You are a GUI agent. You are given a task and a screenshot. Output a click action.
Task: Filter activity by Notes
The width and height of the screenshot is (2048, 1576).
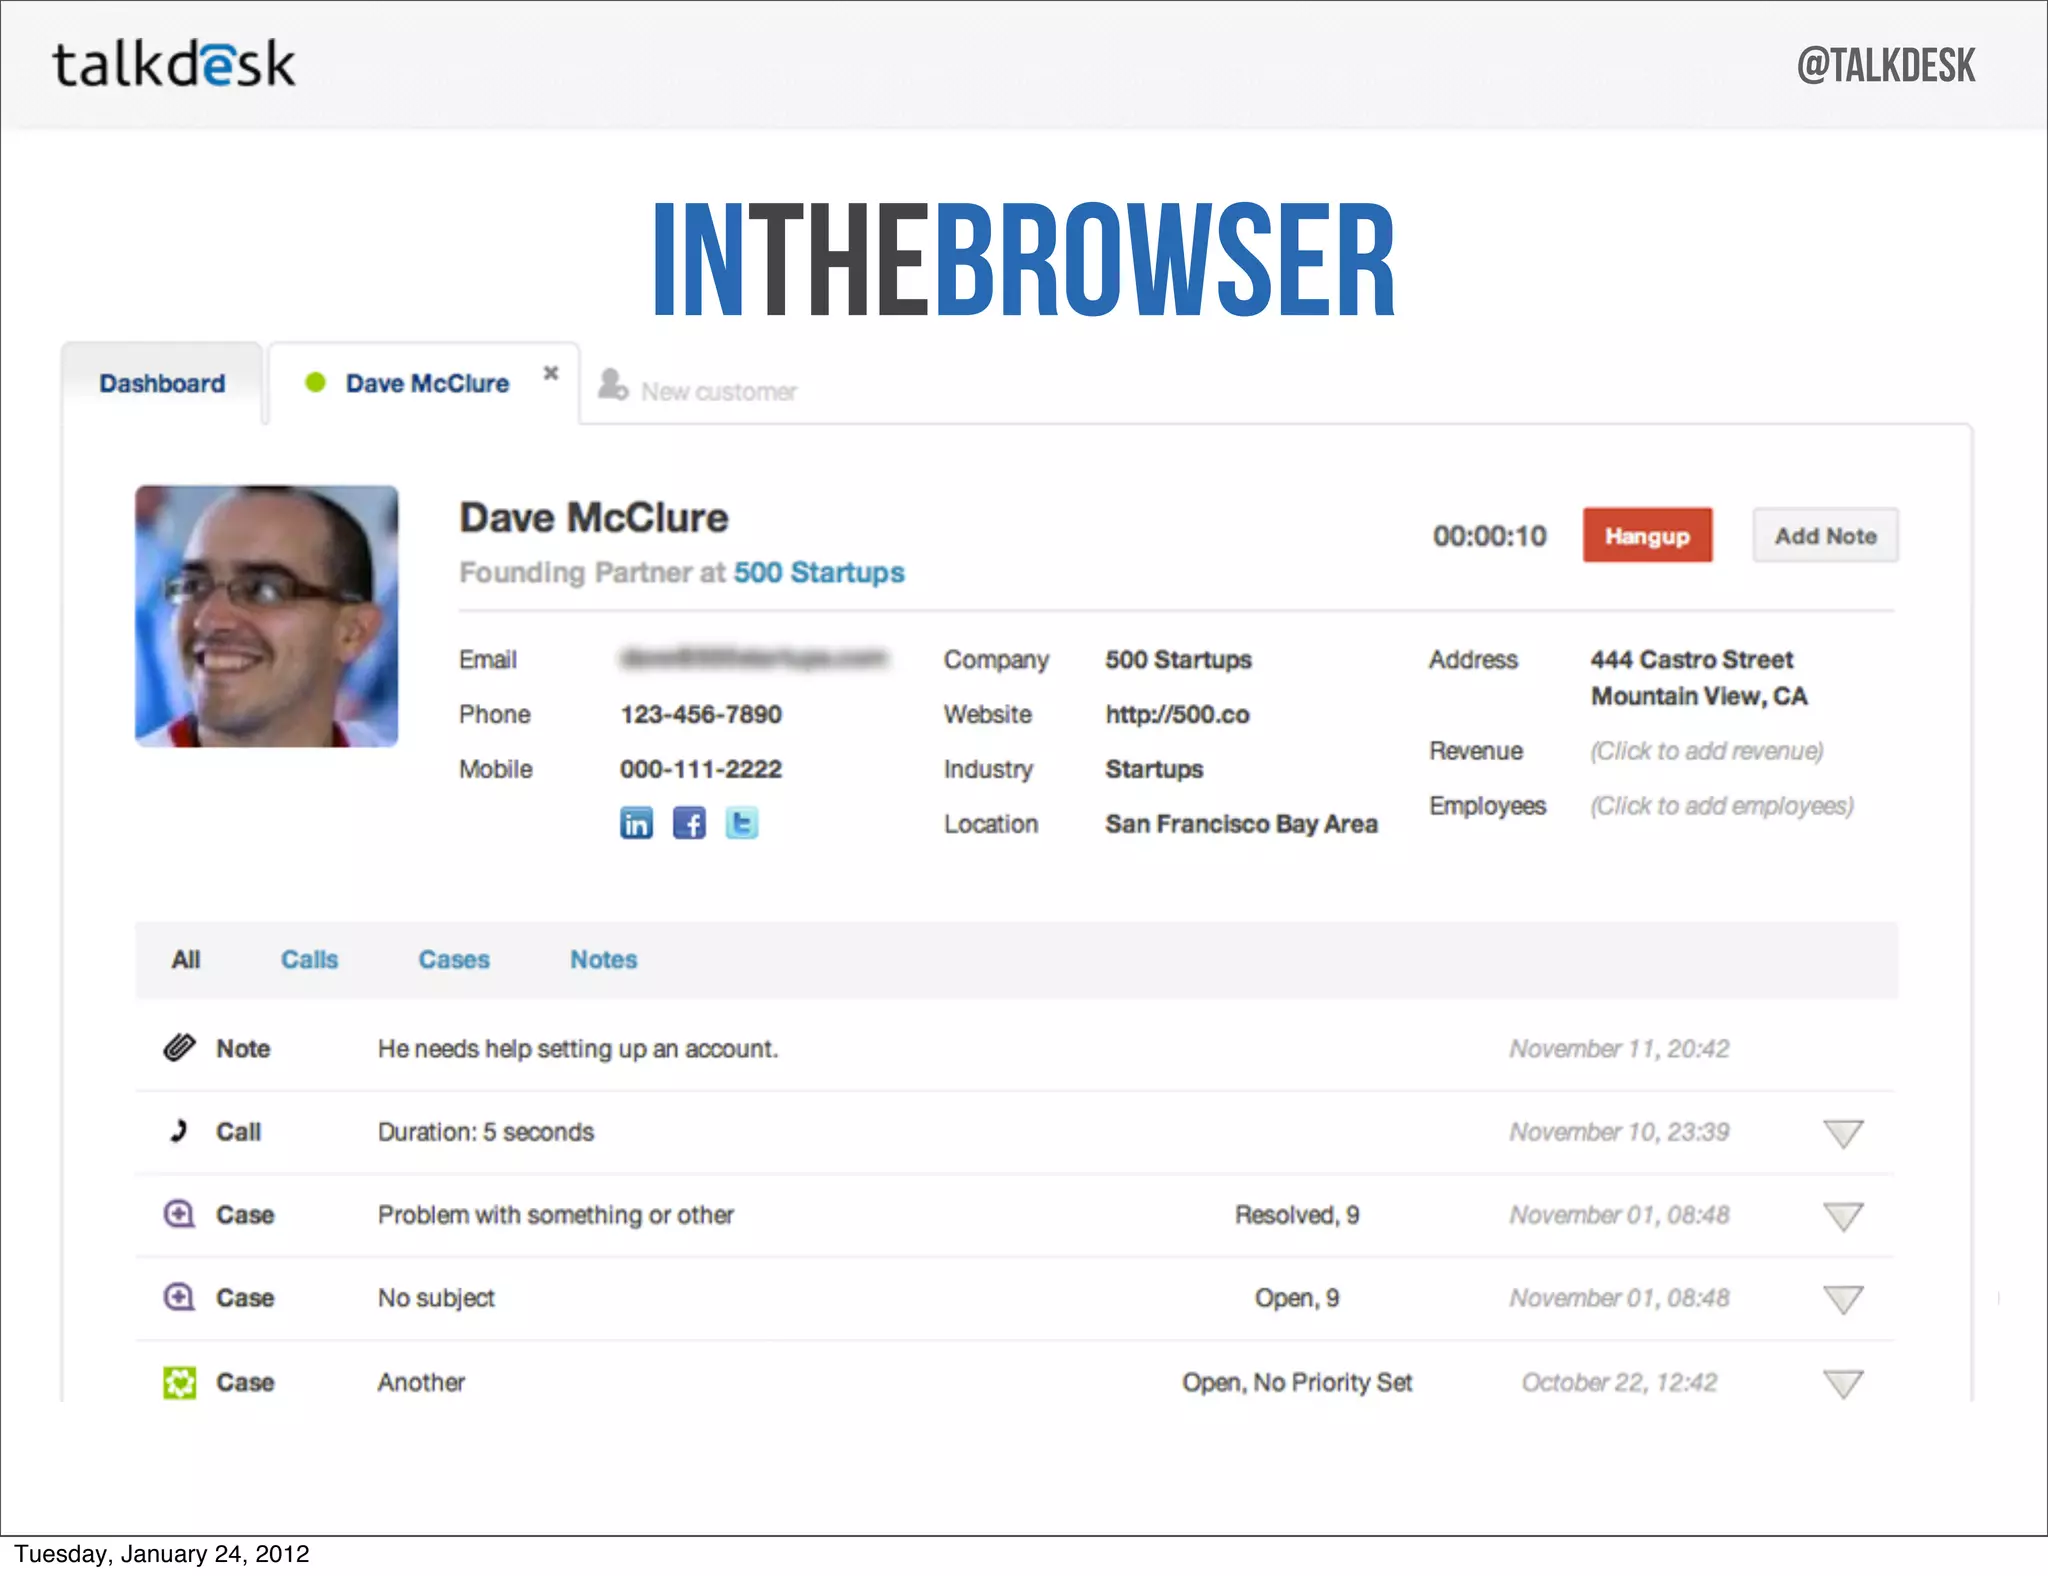603,959
